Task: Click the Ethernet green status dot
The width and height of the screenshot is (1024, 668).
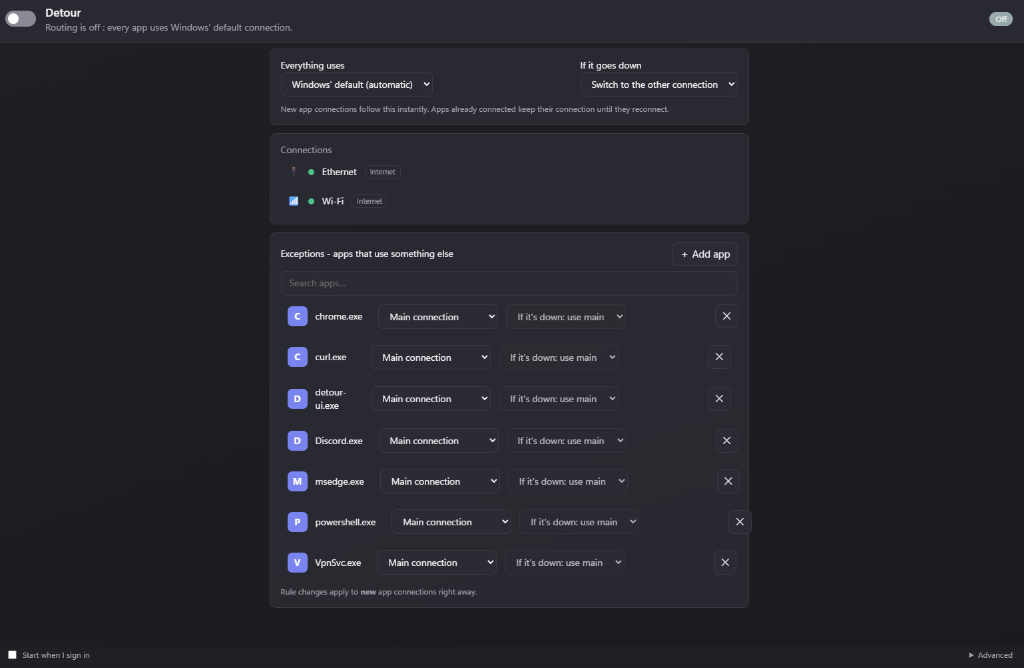Action: coord(311,172)
